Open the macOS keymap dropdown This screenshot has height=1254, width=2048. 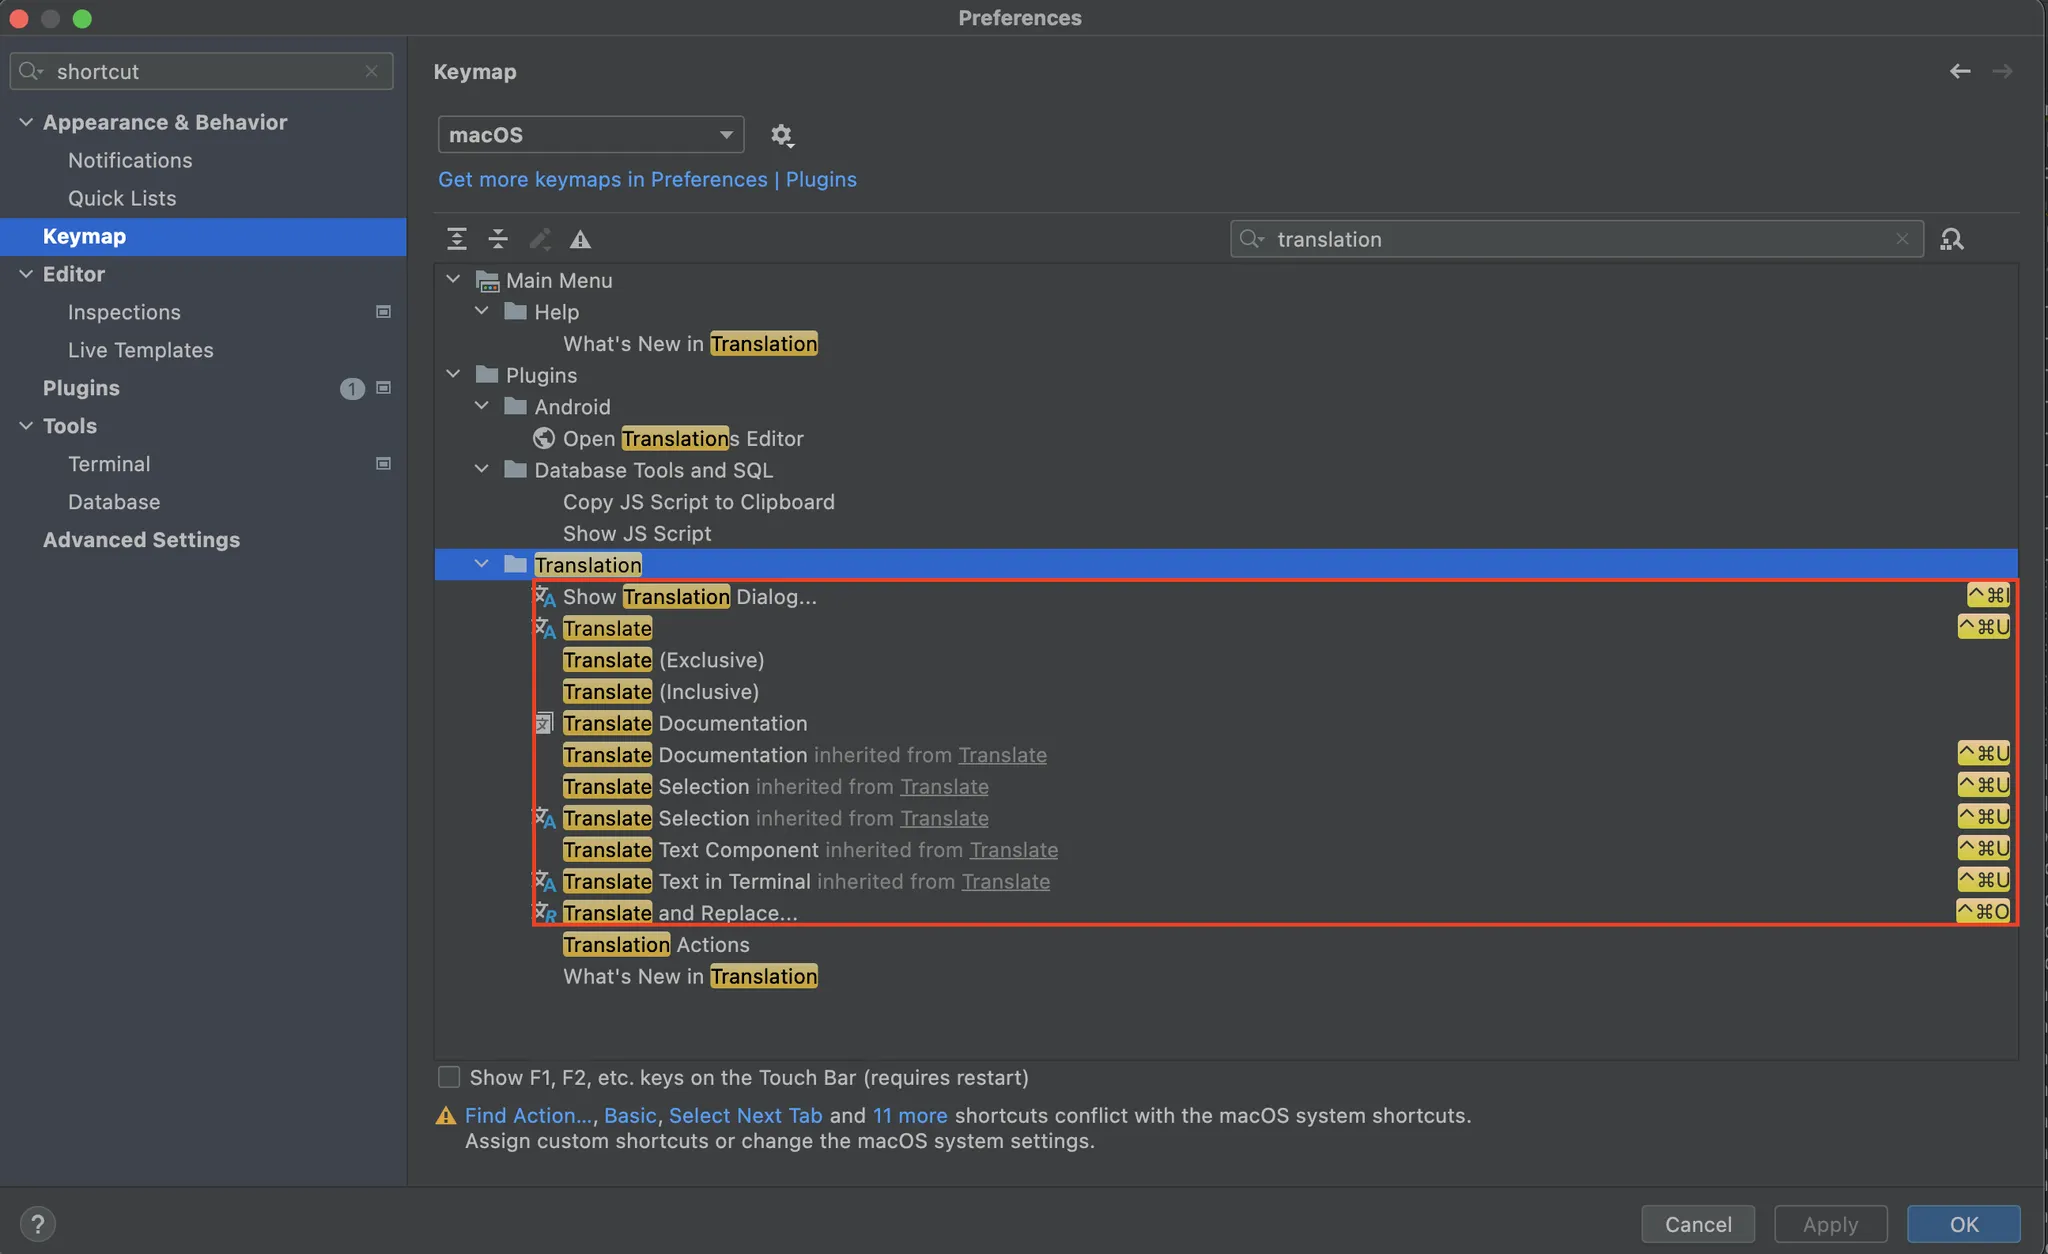pos(591,135)
